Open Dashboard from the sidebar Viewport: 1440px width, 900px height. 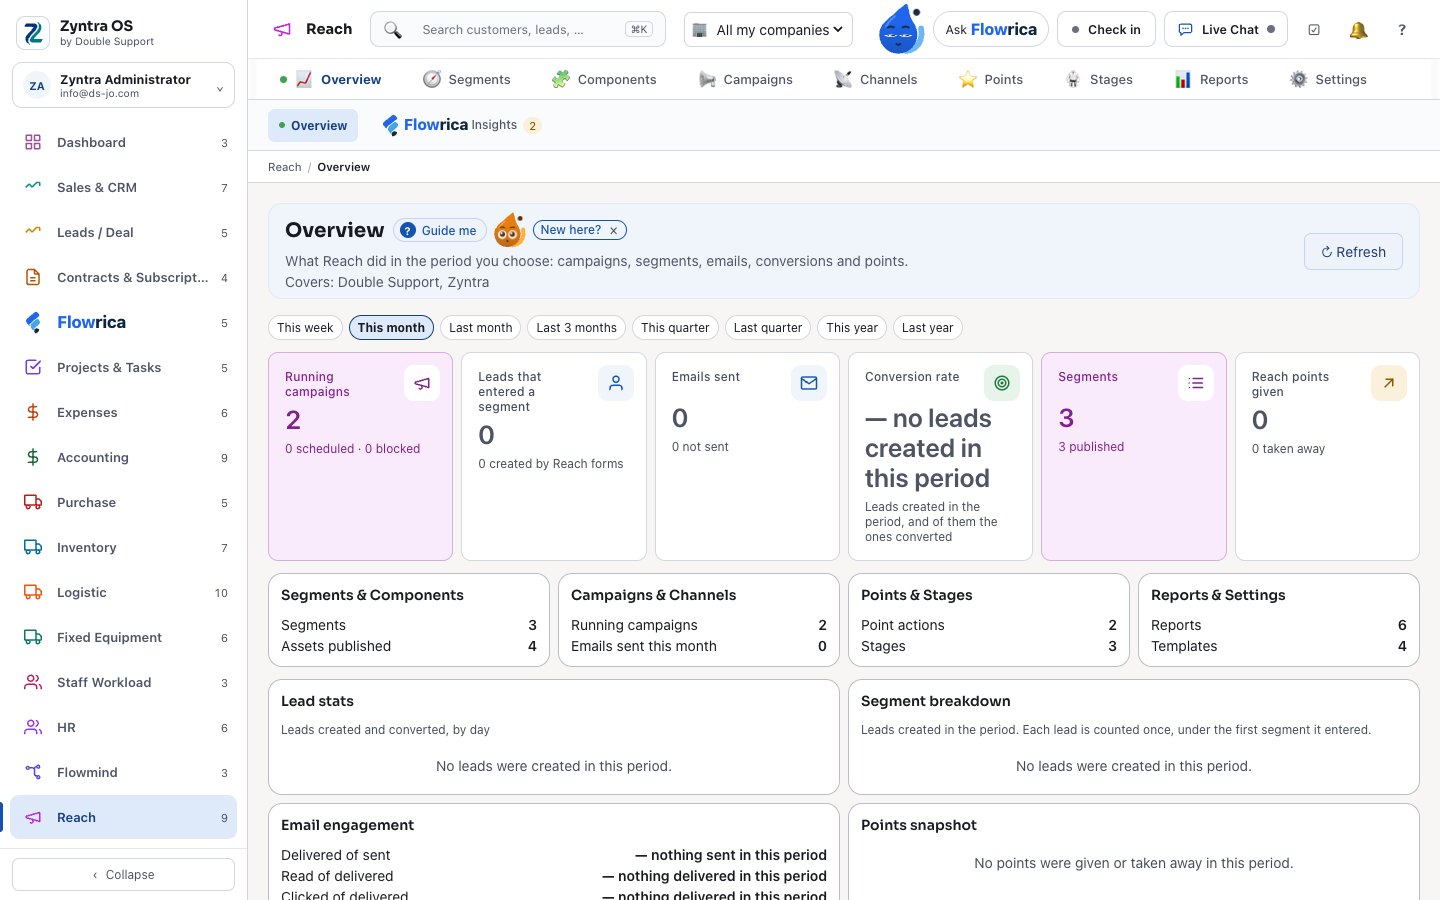point(124,143)
